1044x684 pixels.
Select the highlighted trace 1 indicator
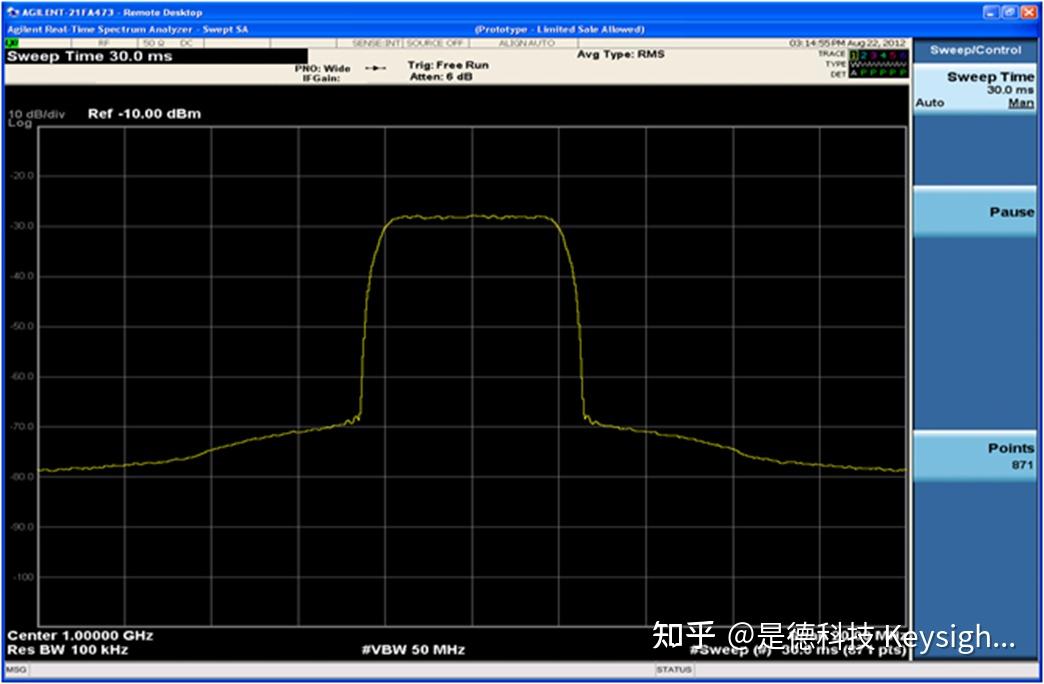[x=855, y=54]
